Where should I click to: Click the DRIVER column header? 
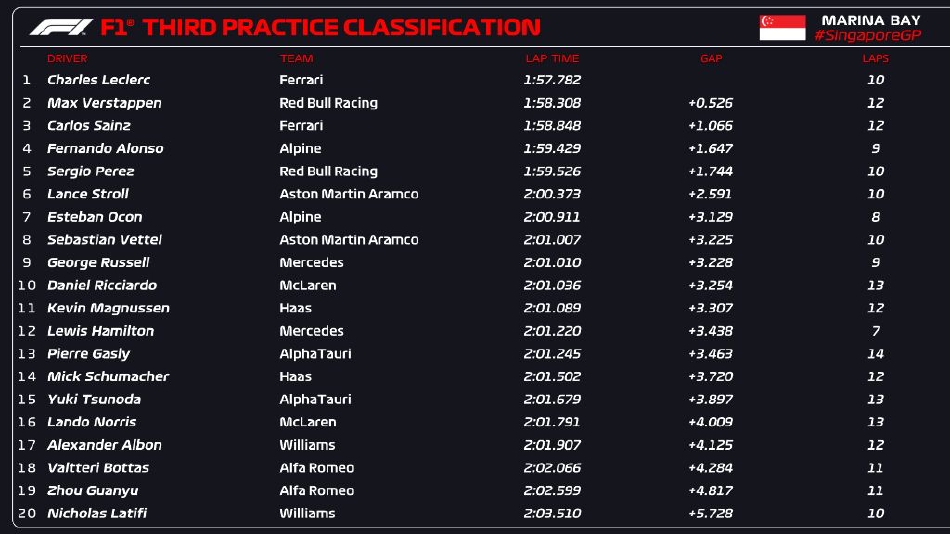tap(67, 59)
